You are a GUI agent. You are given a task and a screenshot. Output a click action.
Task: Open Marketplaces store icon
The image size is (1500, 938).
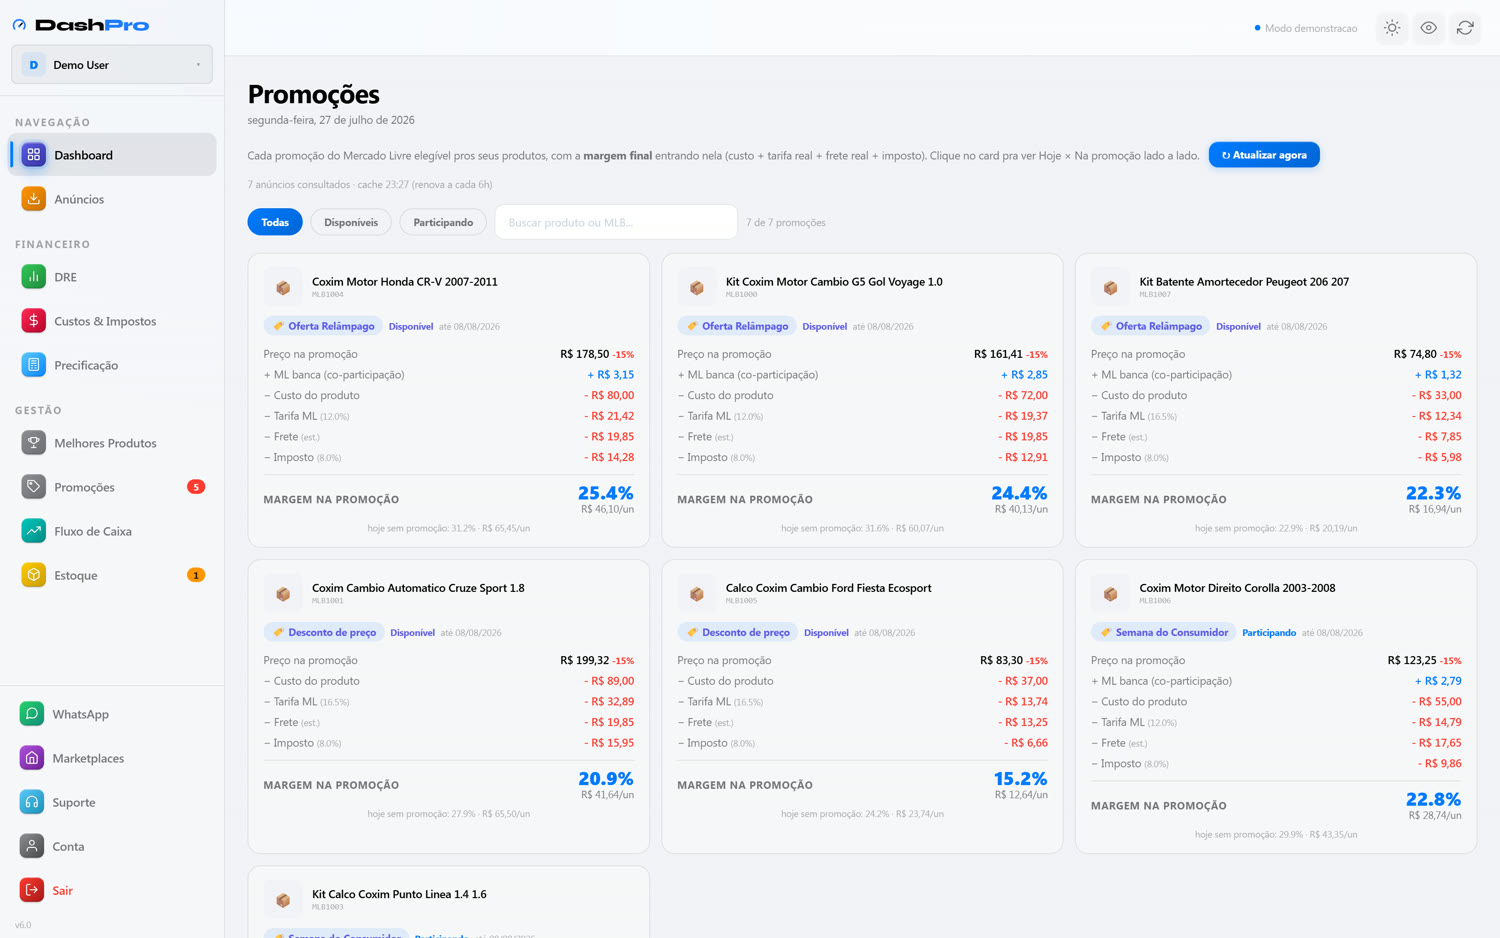tap(32, 758)
